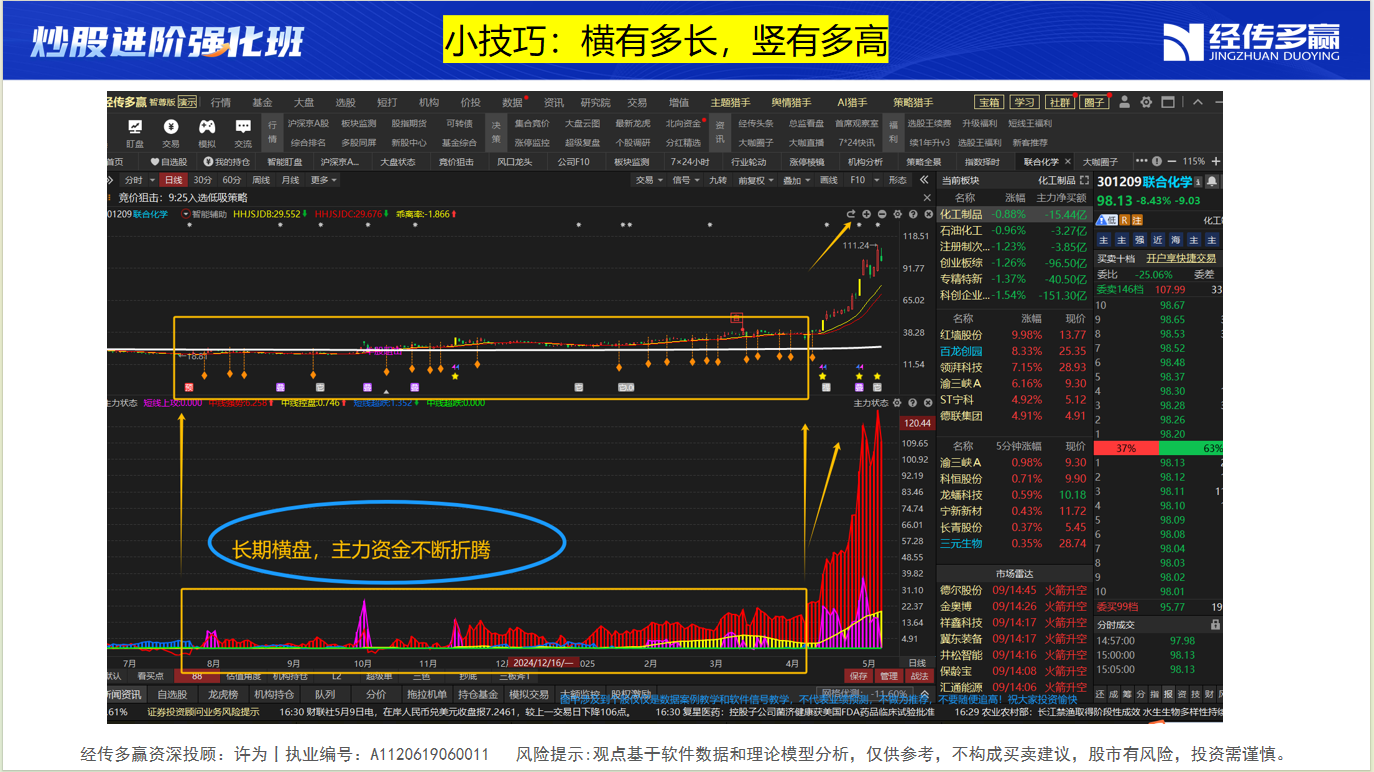The image size is (1374, 772).
Task: Open the tab bar ellipsis more icon
Action: point(1142,161)
